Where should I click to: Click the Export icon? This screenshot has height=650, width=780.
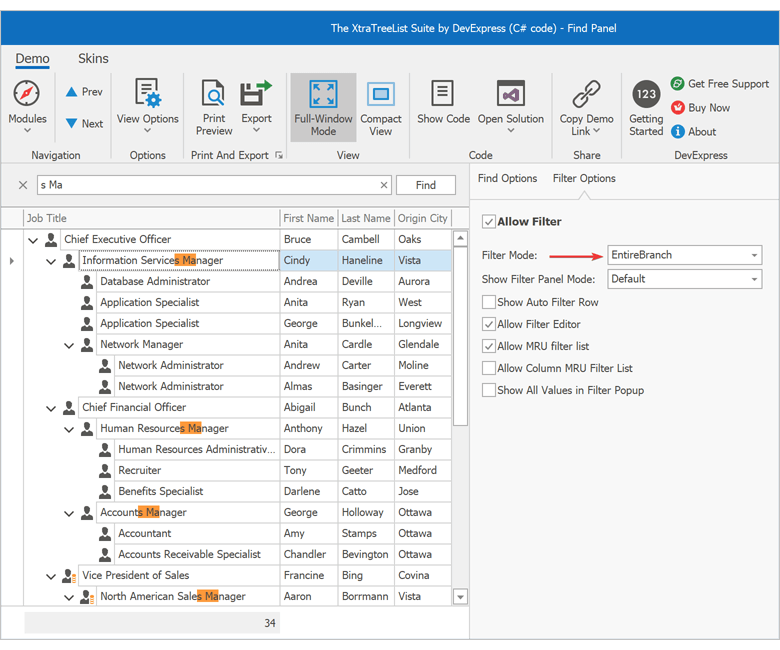coord(256,95)
